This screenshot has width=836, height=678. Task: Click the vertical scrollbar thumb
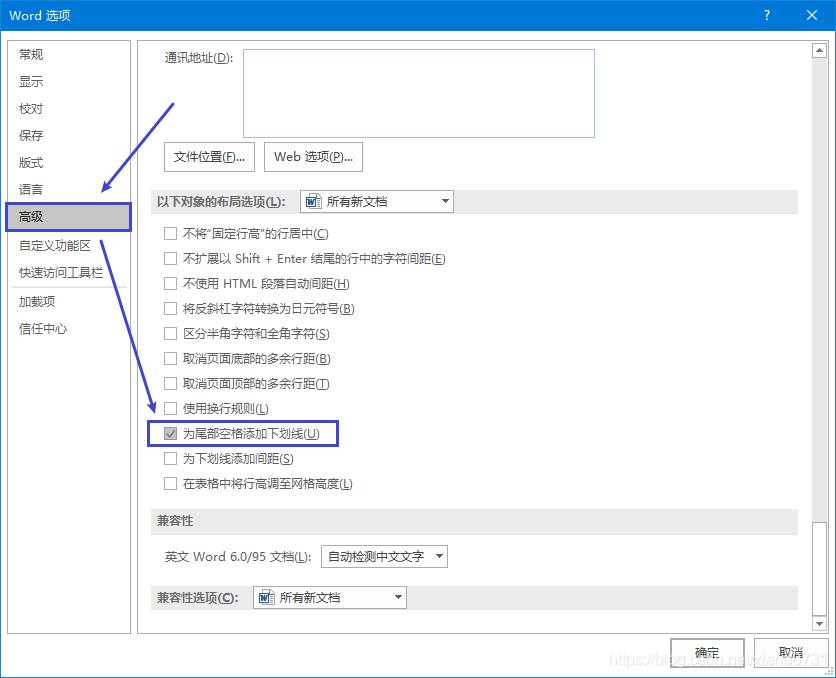(819, 569)
